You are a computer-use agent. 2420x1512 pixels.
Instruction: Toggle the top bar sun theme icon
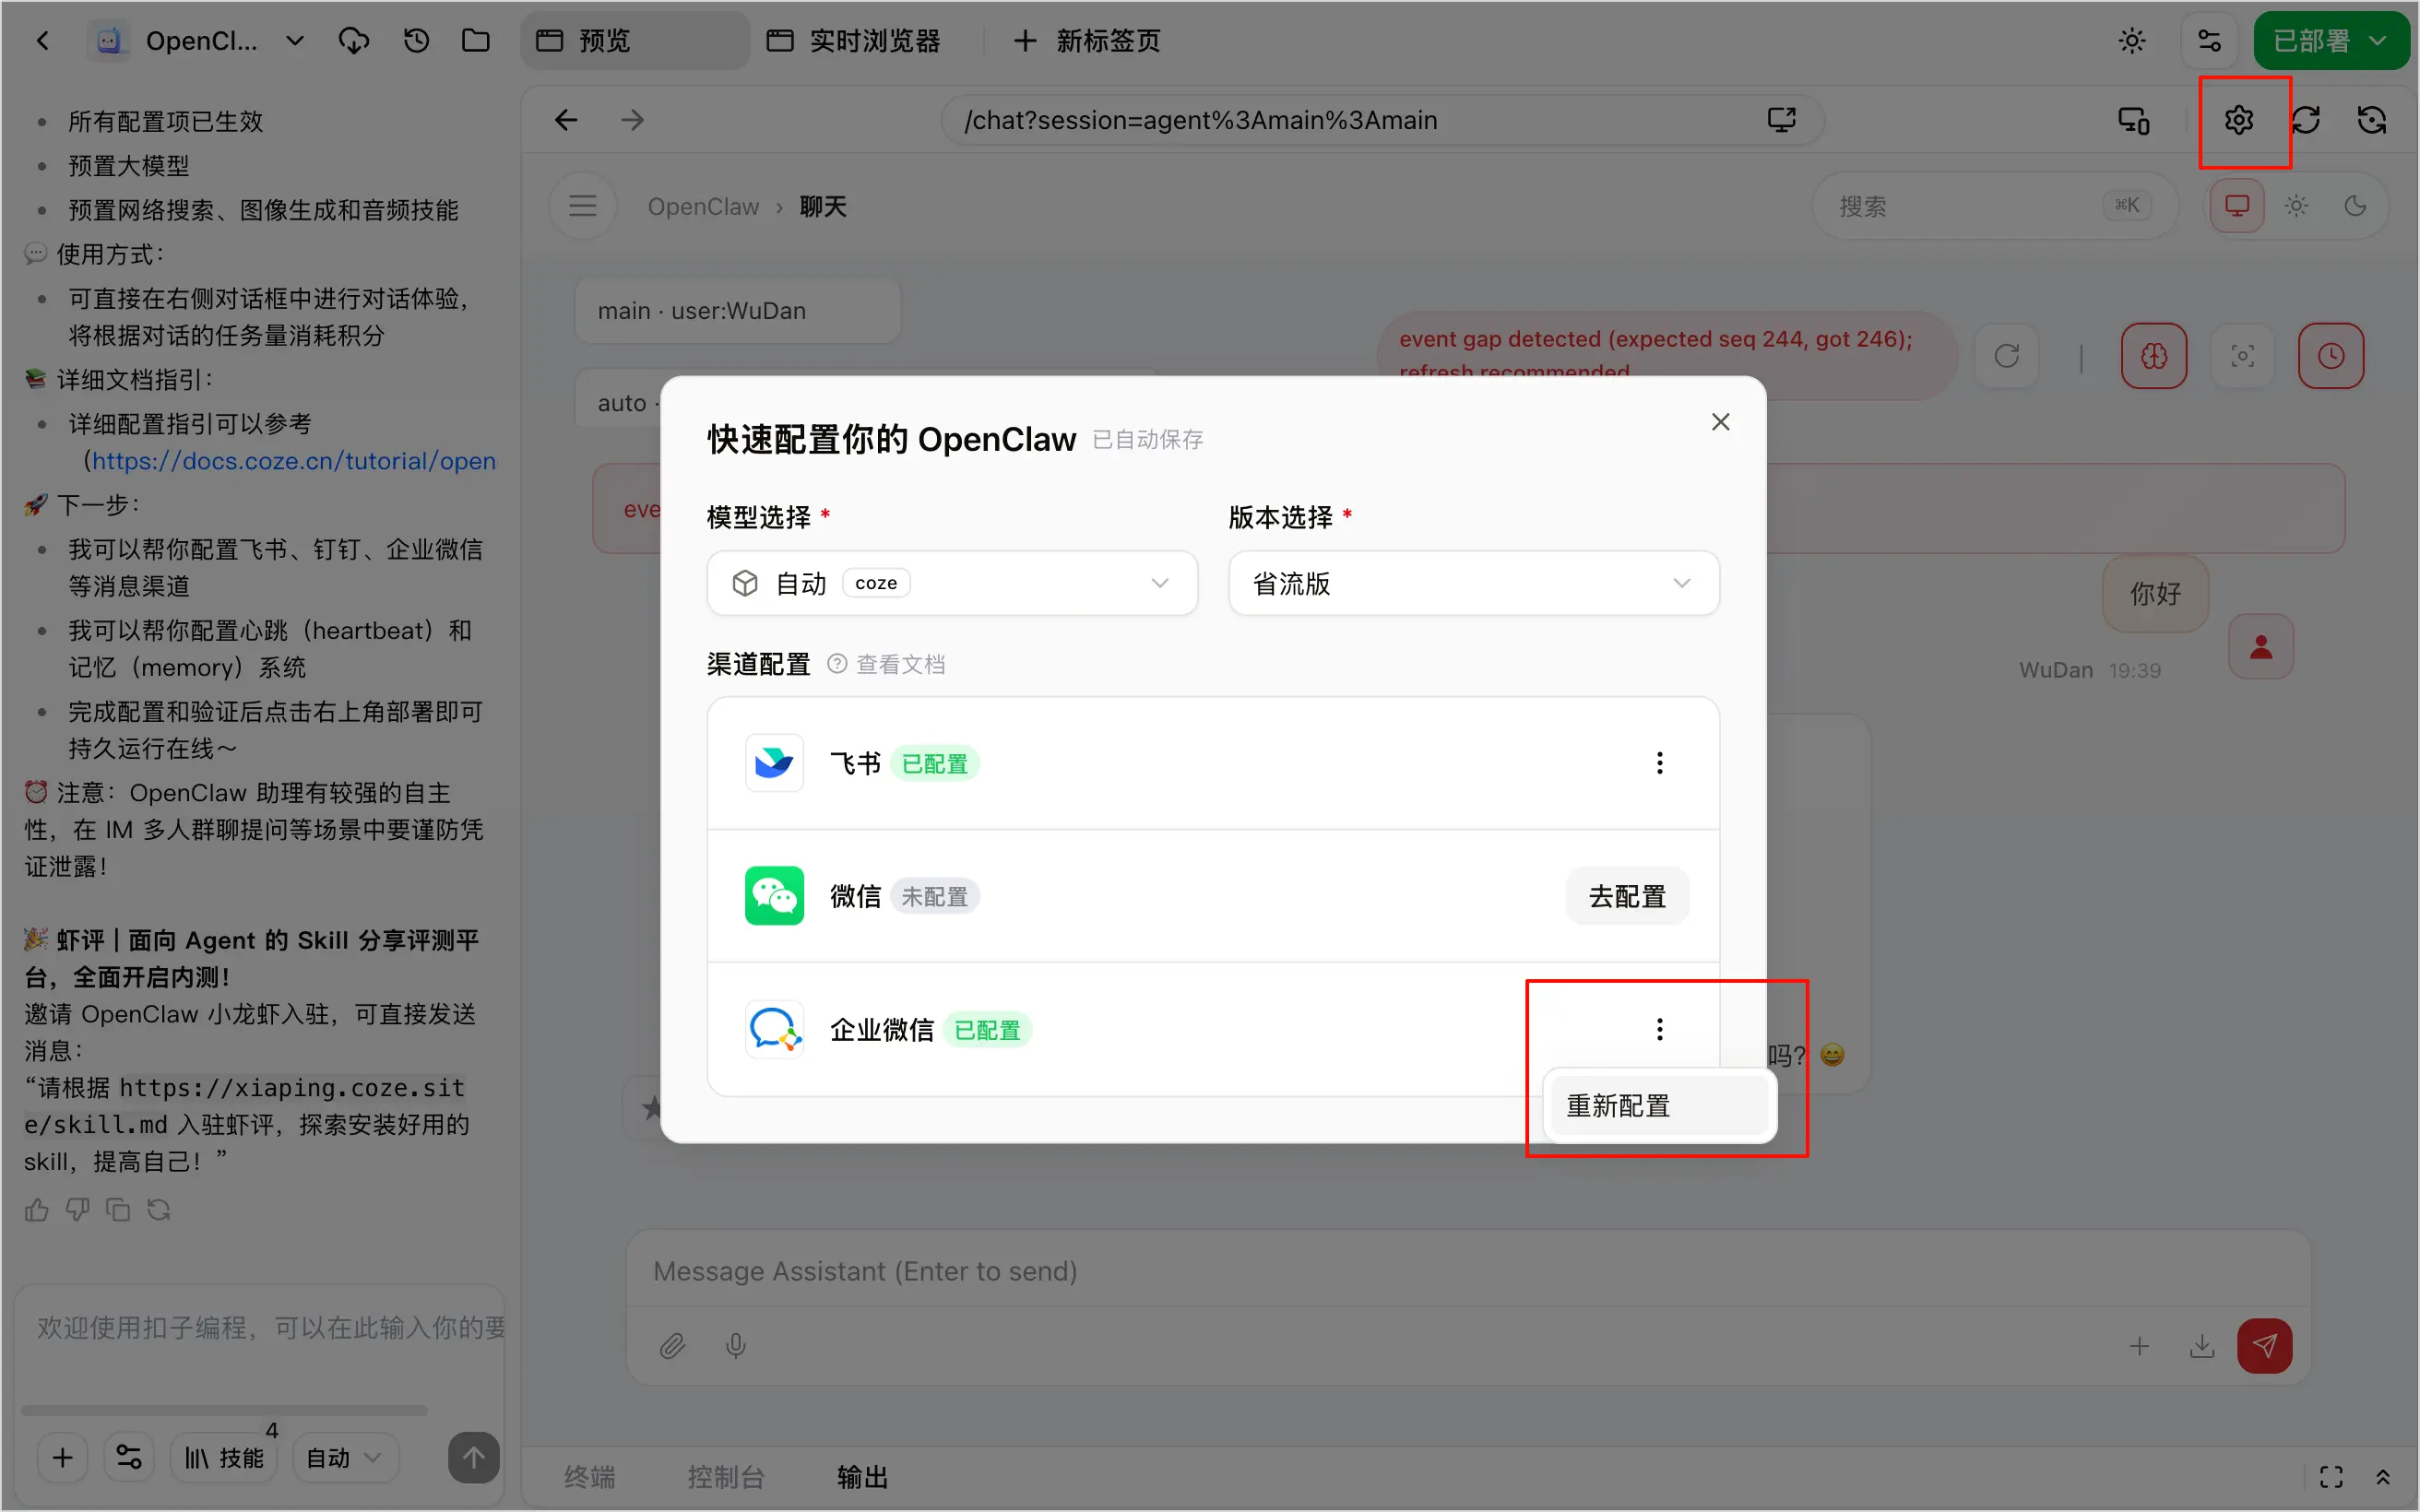[x=2132, y=41]
